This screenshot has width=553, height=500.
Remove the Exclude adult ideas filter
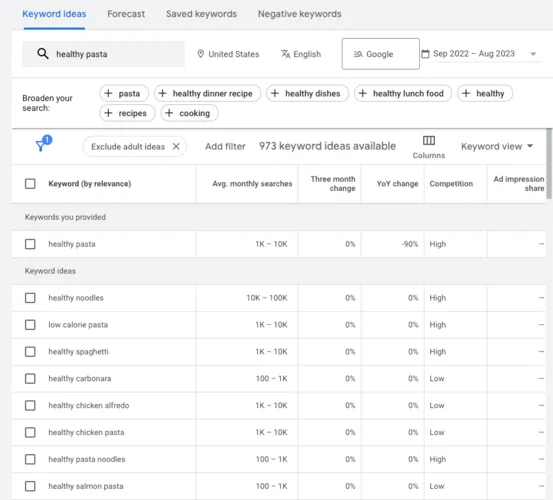pos(176,146)
